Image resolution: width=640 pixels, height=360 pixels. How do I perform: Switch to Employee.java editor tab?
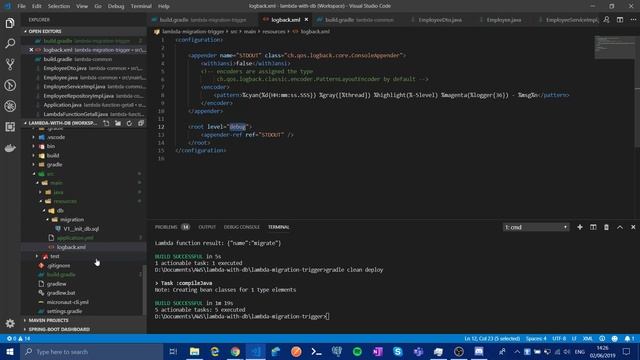[504, 20]
